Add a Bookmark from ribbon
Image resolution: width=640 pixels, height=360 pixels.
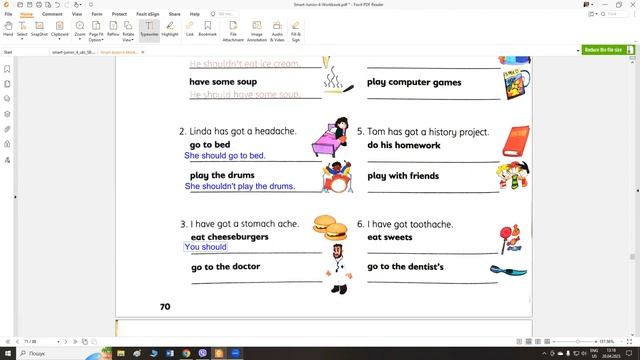pyautogui.click(x=207, y=29)
